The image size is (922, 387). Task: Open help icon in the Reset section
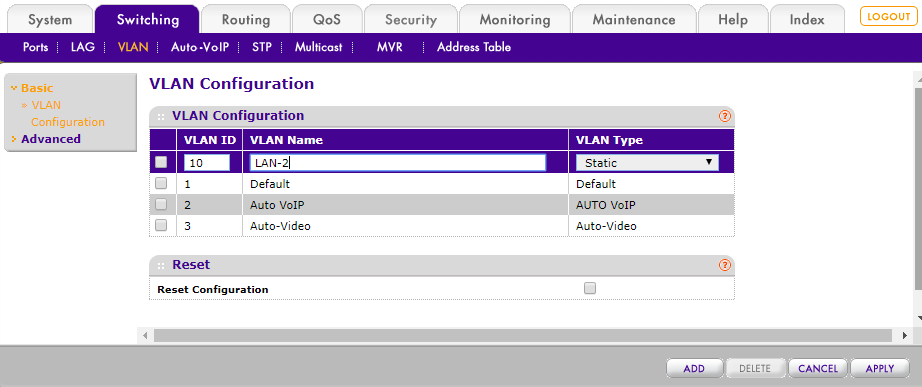(724, 265)
